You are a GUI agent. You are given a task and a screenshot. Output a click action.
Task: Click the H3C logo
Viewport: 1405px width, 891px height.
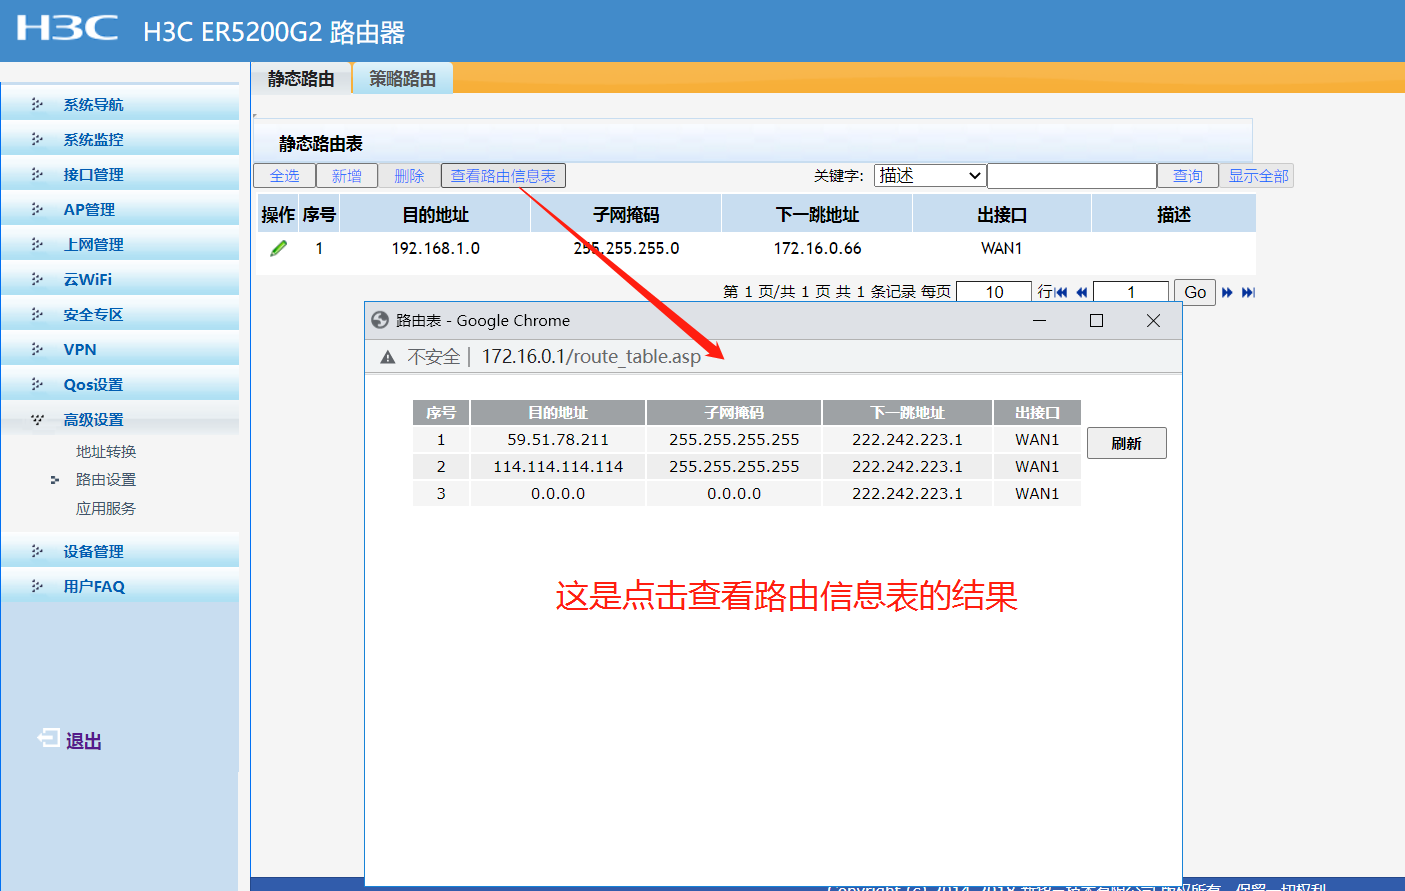click(67, 28)
